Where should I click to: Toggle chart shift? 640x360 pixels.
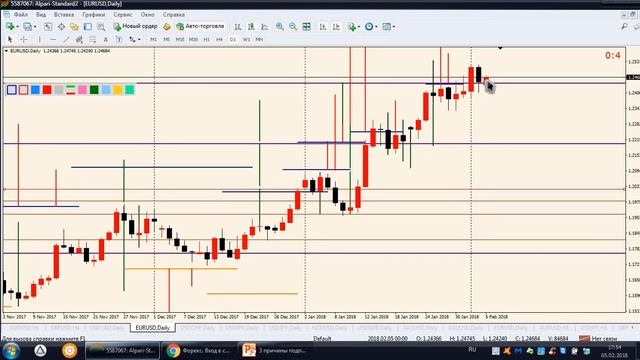coord(336,27)
